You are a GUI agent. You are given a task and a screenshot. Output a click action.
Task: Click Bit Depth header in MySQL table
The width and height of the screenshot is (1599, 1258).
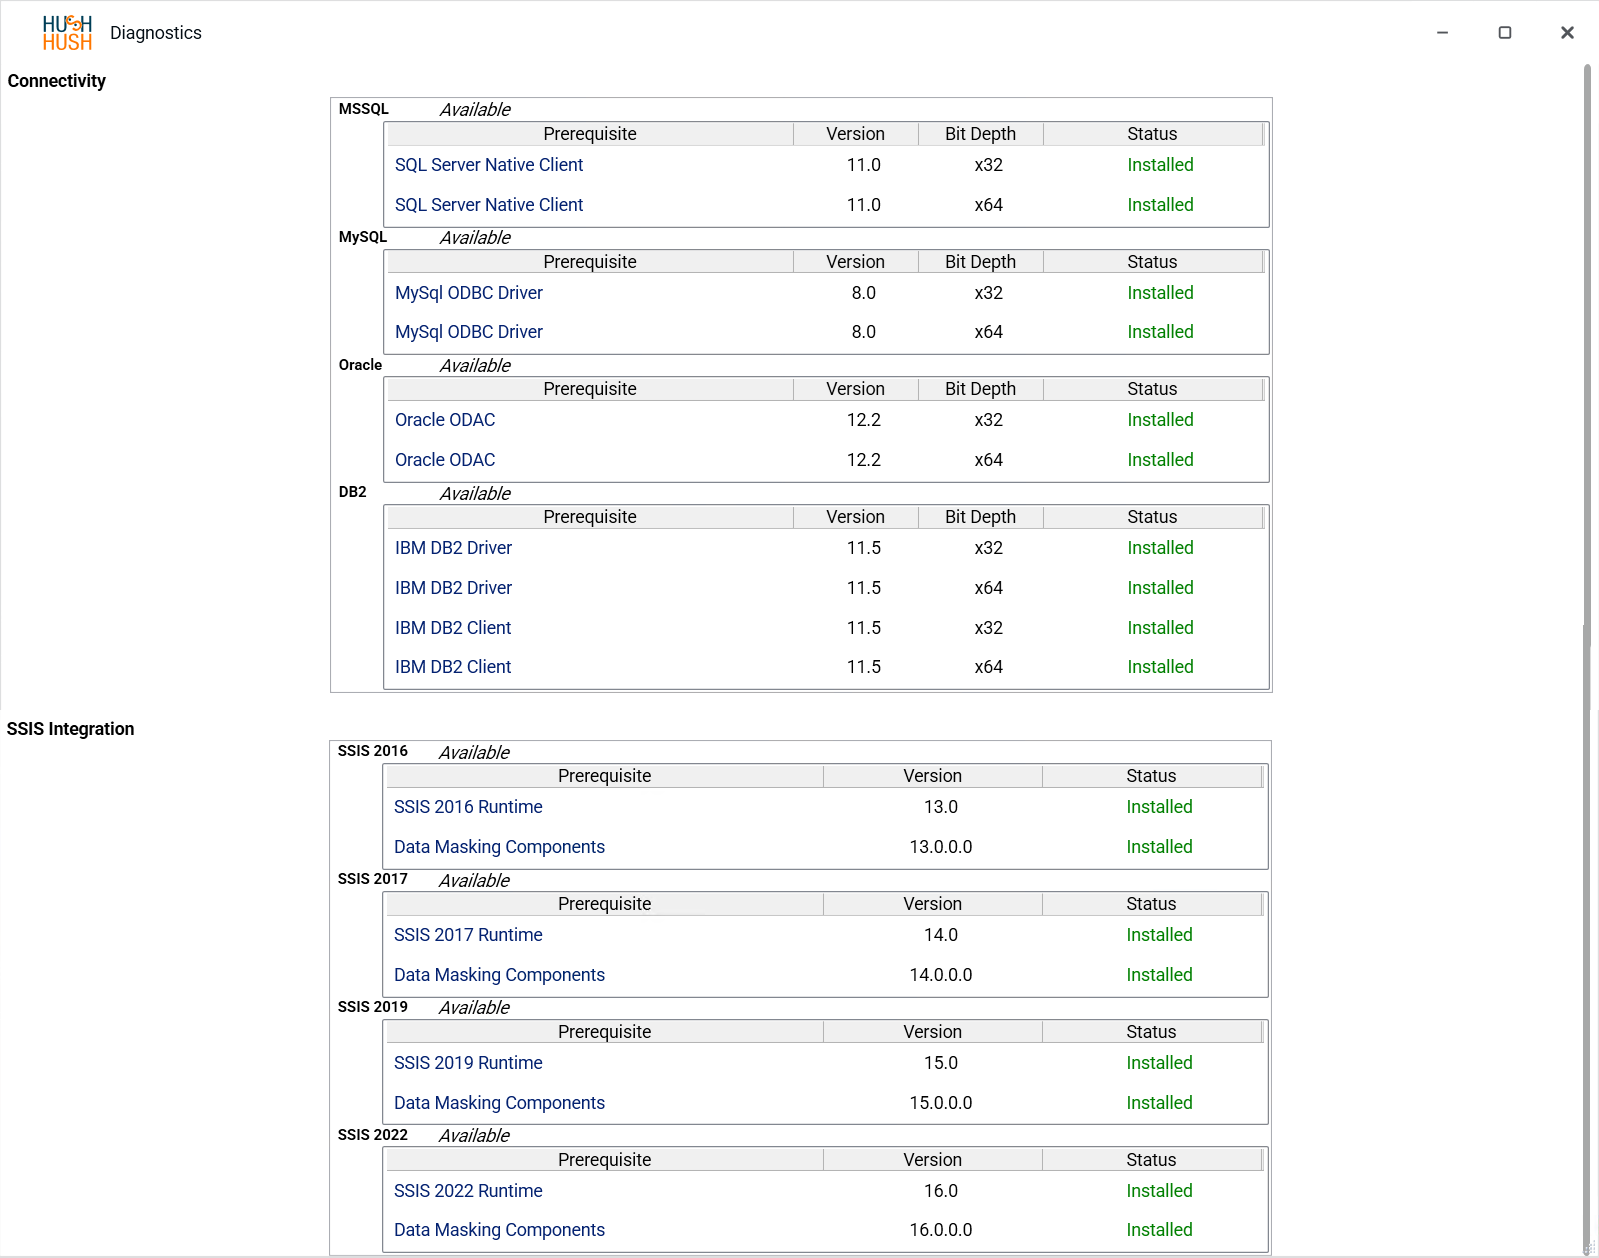click(980, 262)
